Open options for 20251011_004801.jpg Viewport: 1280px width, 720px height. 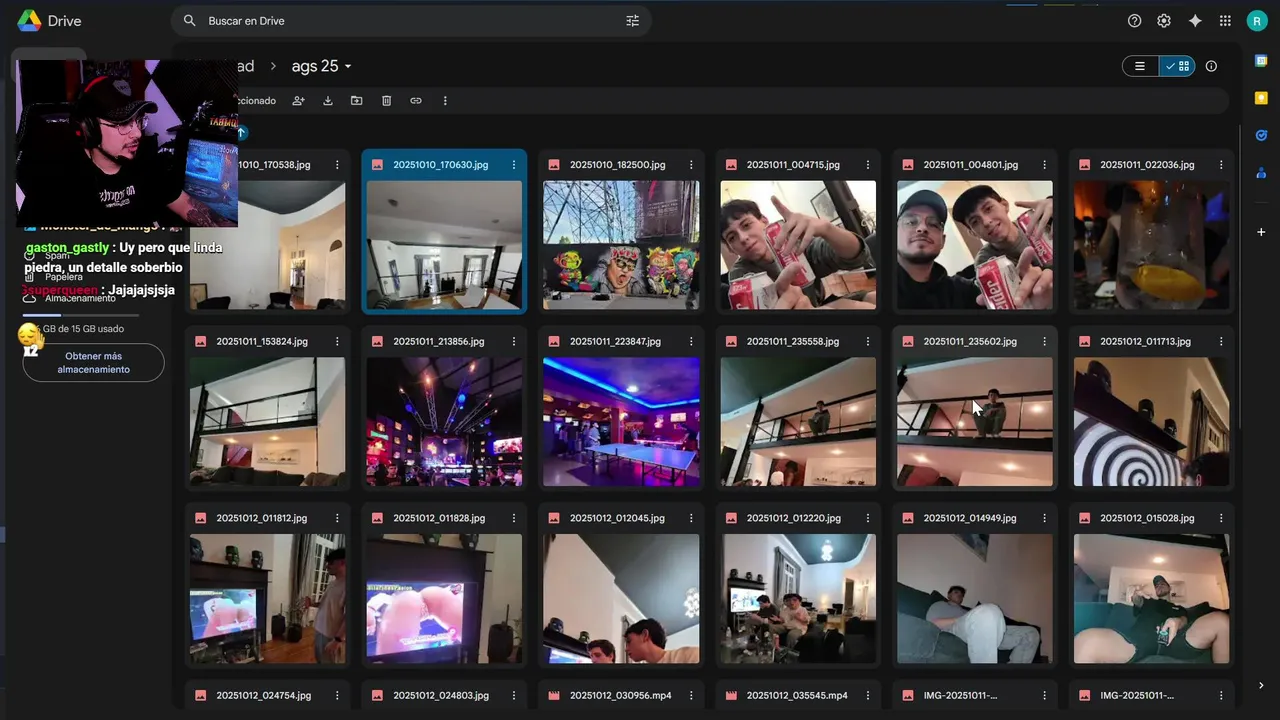click(x=1045, y=165)
